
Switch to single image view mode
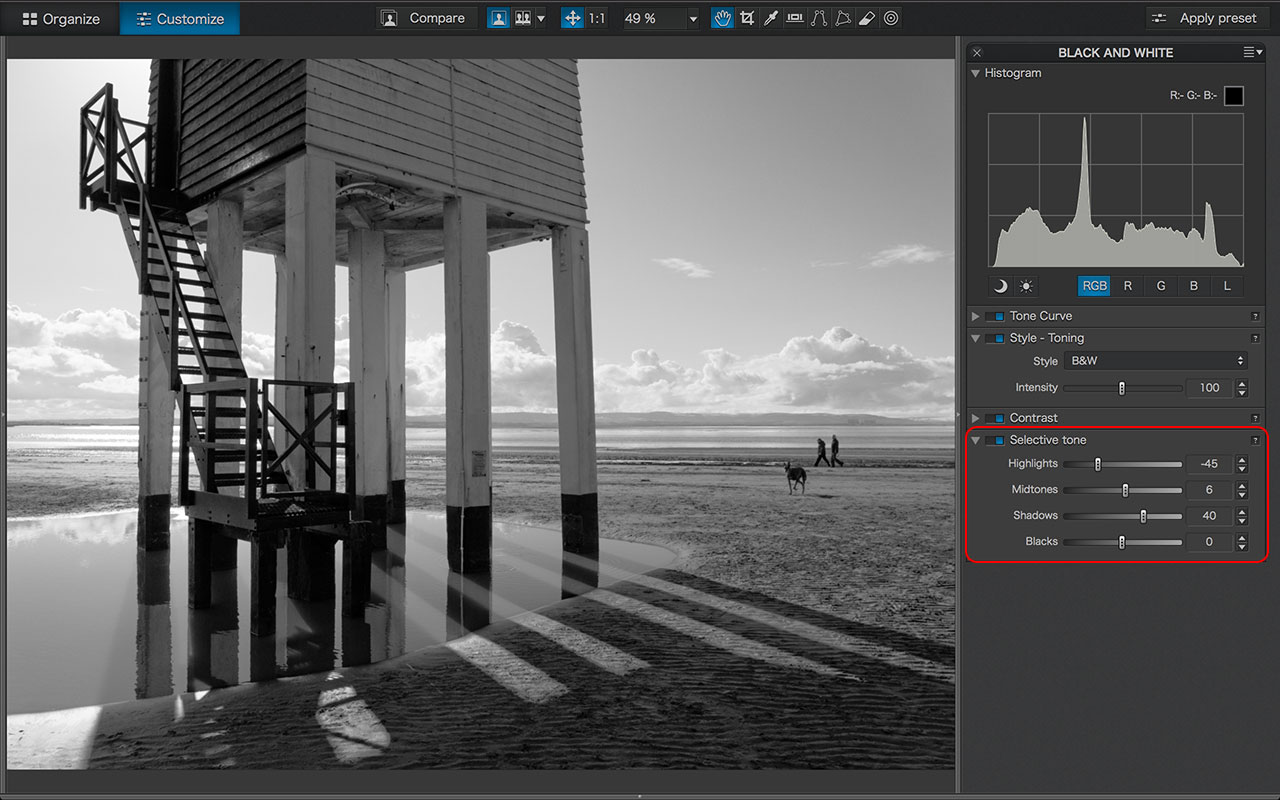click(x=498, y=18)
